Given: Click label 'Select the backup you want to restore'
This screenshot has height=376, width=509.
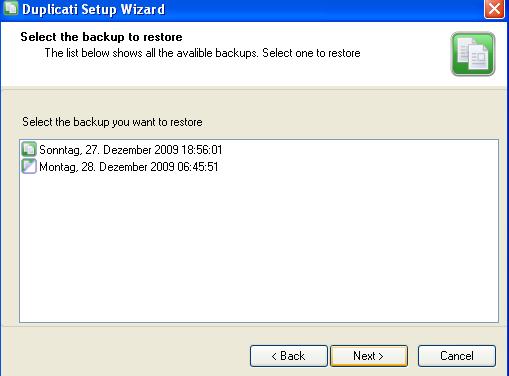Looking at the screenshot, I should [x=112, y=122].
